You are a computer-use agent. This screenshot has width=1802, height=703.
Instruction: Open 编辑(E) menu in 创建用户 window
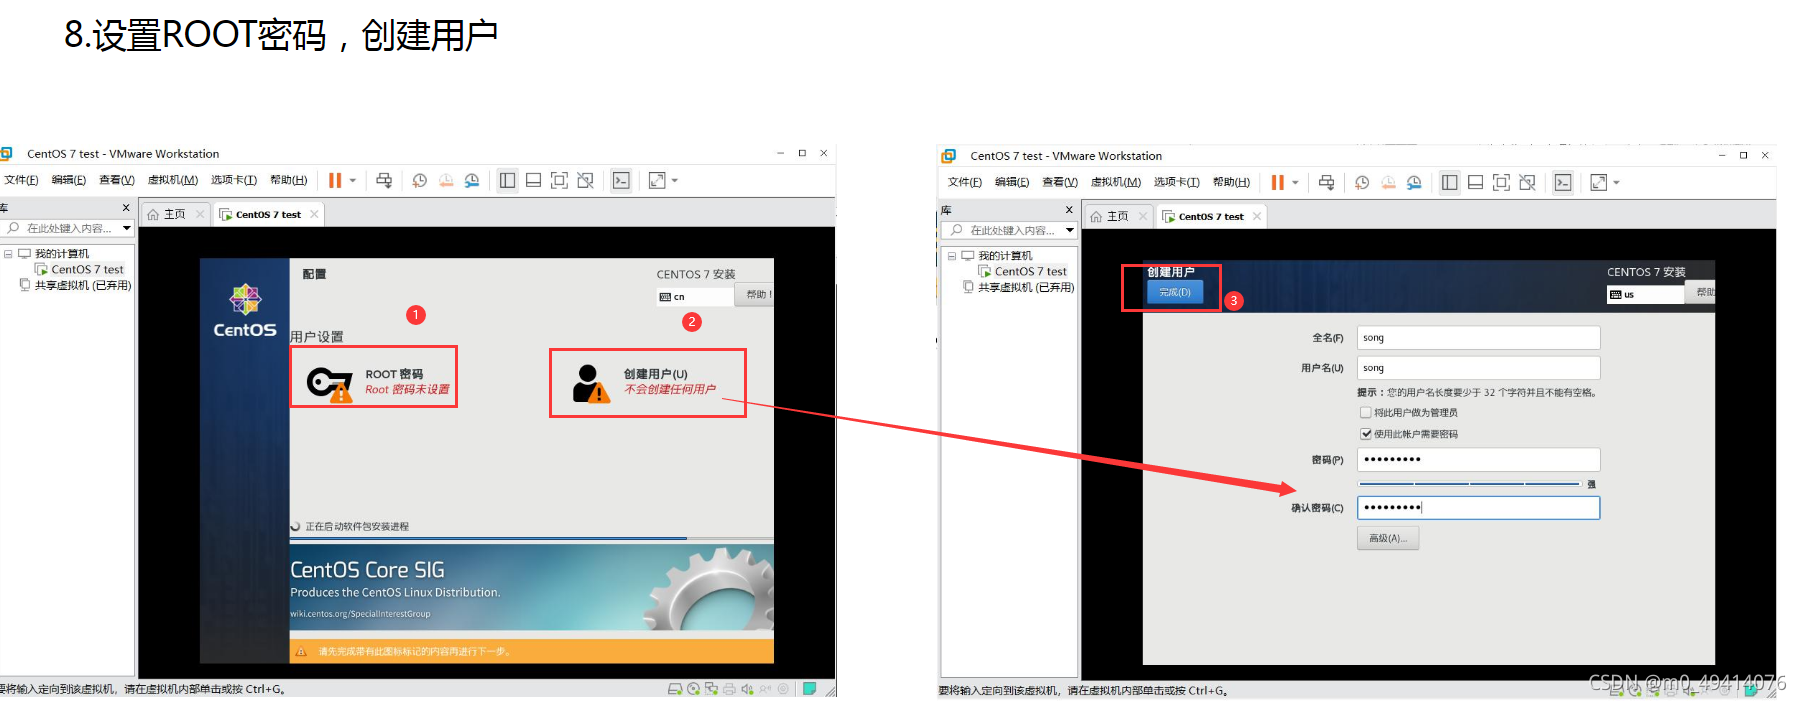click(1012, 183)
